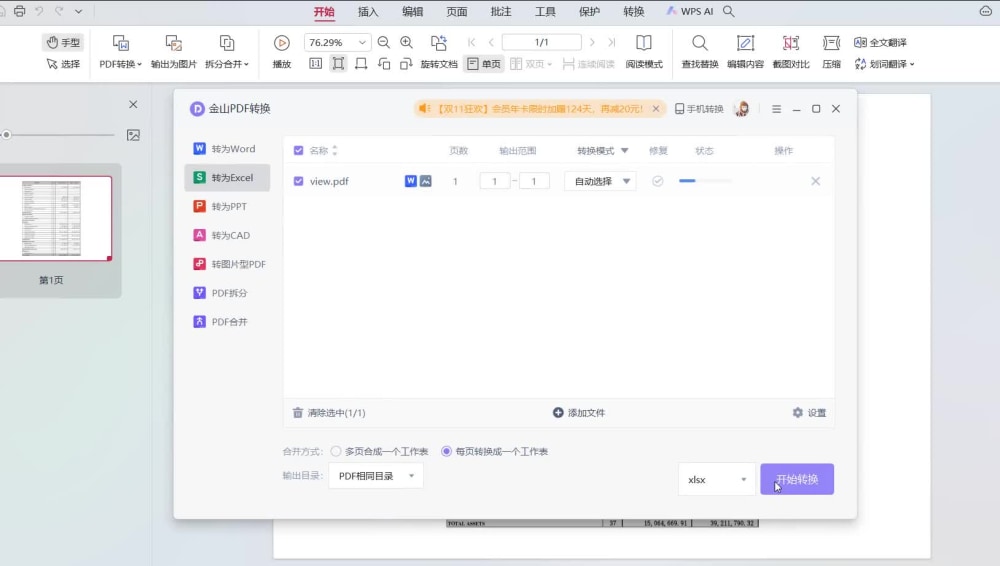Screen dimensions: 1000x566
Task: Open the dialog hamburger menu
Action: coord(776,109)
